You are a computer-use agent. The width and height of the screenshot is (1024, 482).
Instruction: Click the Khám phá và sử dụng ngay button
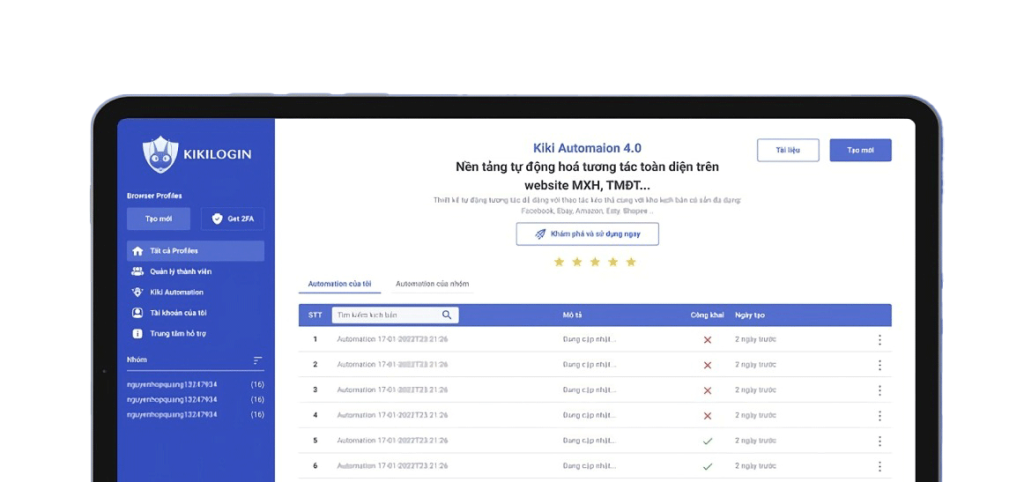[587, 234]
